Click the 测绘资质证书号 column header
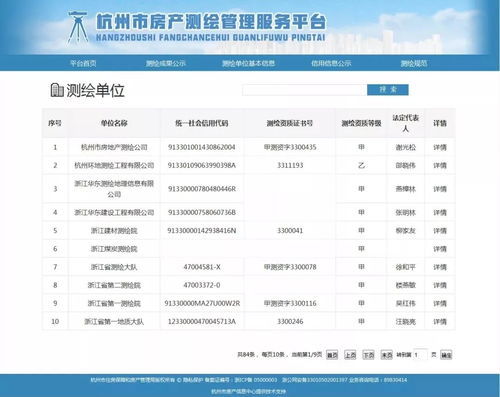 tap(290, 123)
